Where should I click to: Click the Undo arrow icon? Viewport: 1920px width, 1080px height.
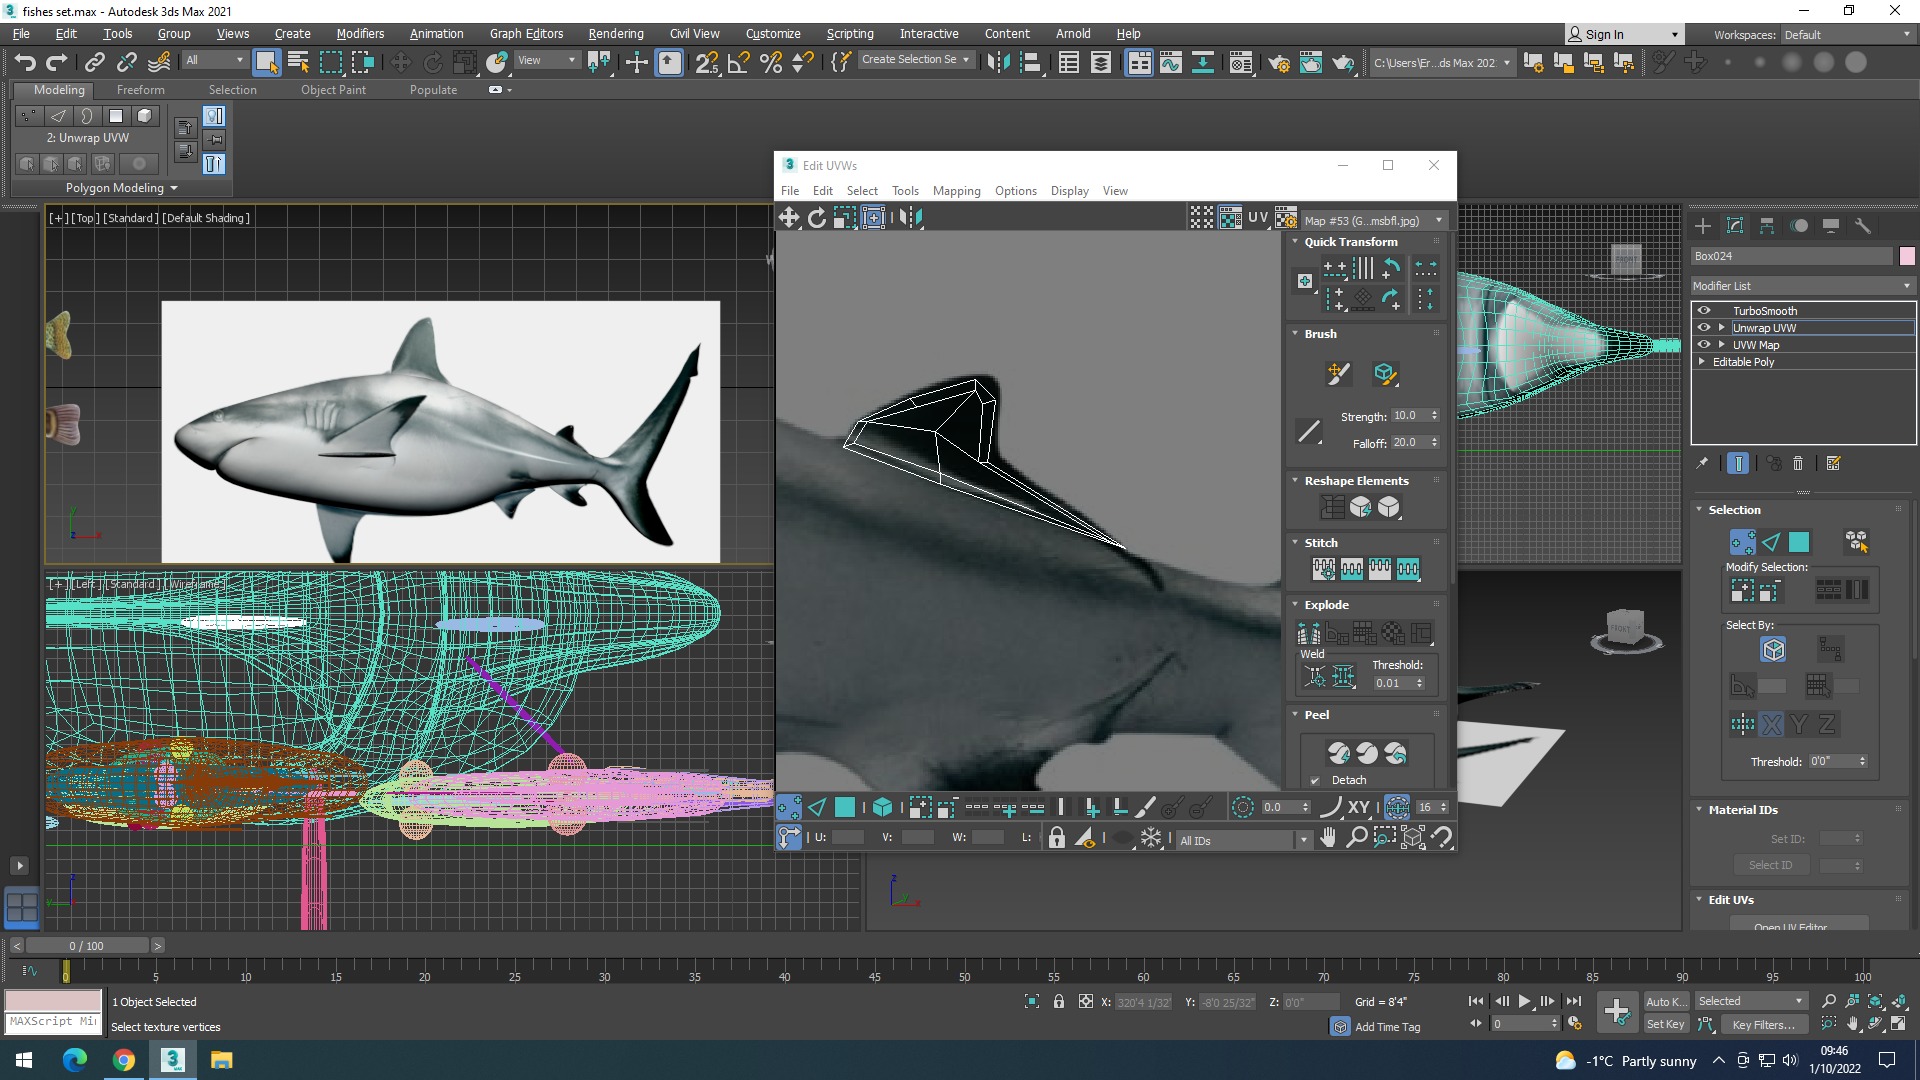[25, 62]
